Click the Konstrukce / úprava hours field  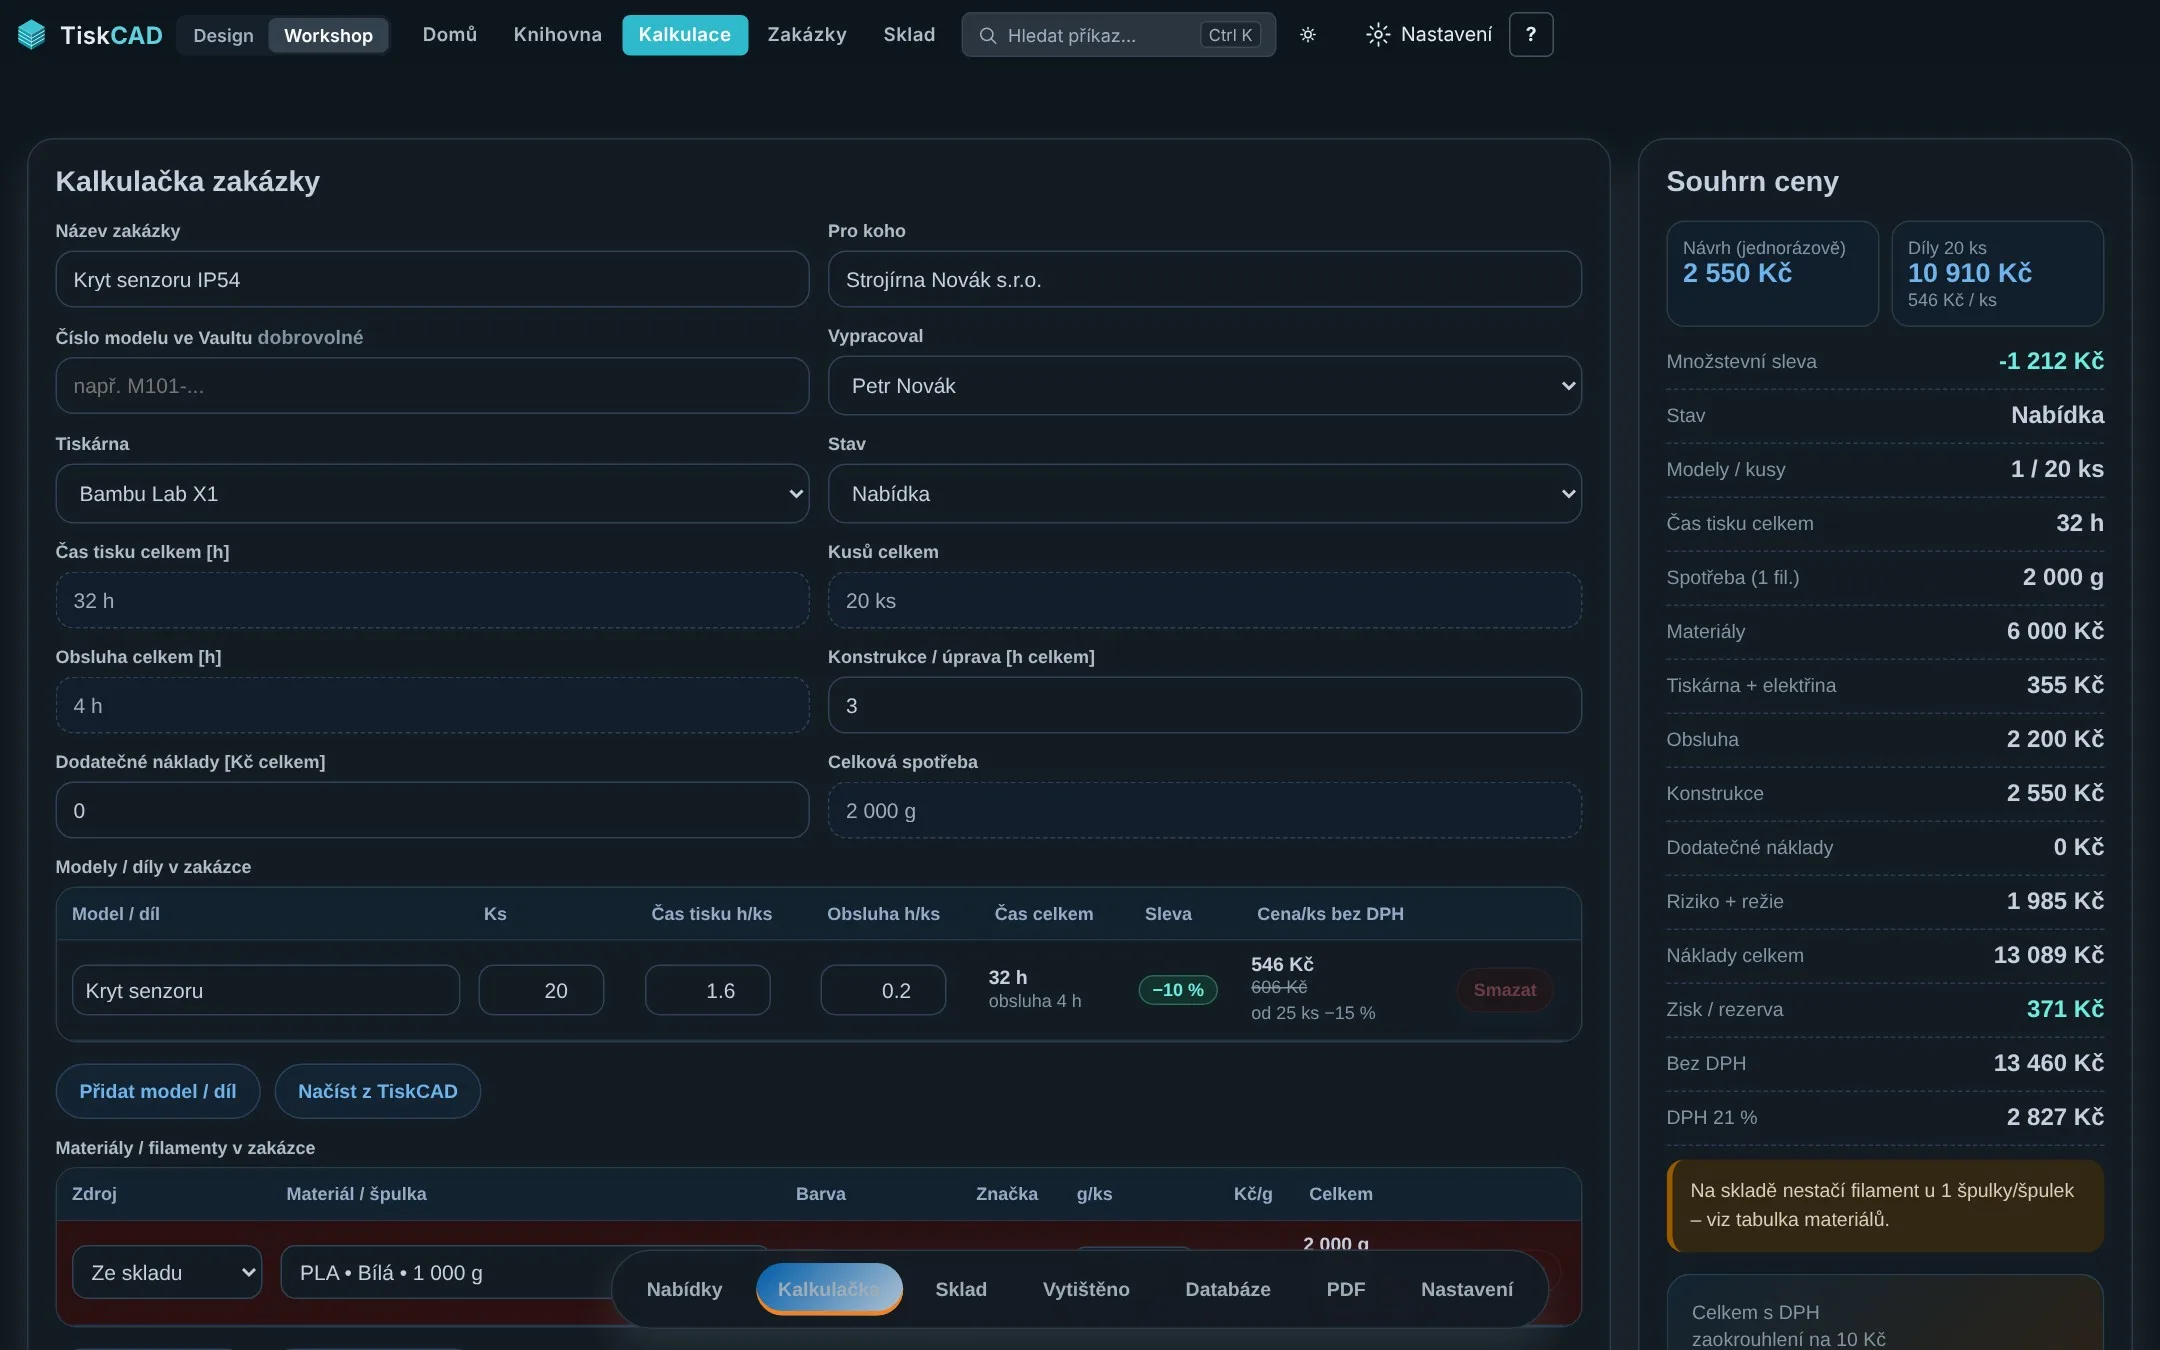coord(1204,705)
